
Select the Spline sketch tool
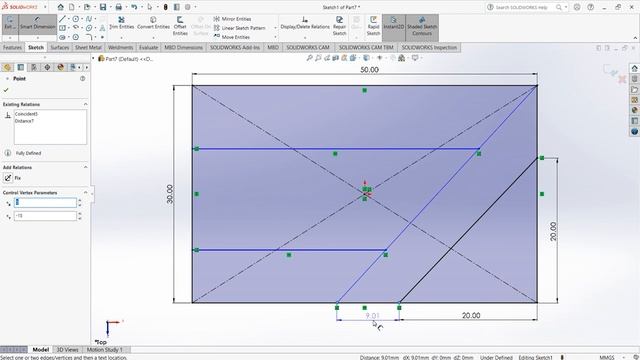pos(89,19)
